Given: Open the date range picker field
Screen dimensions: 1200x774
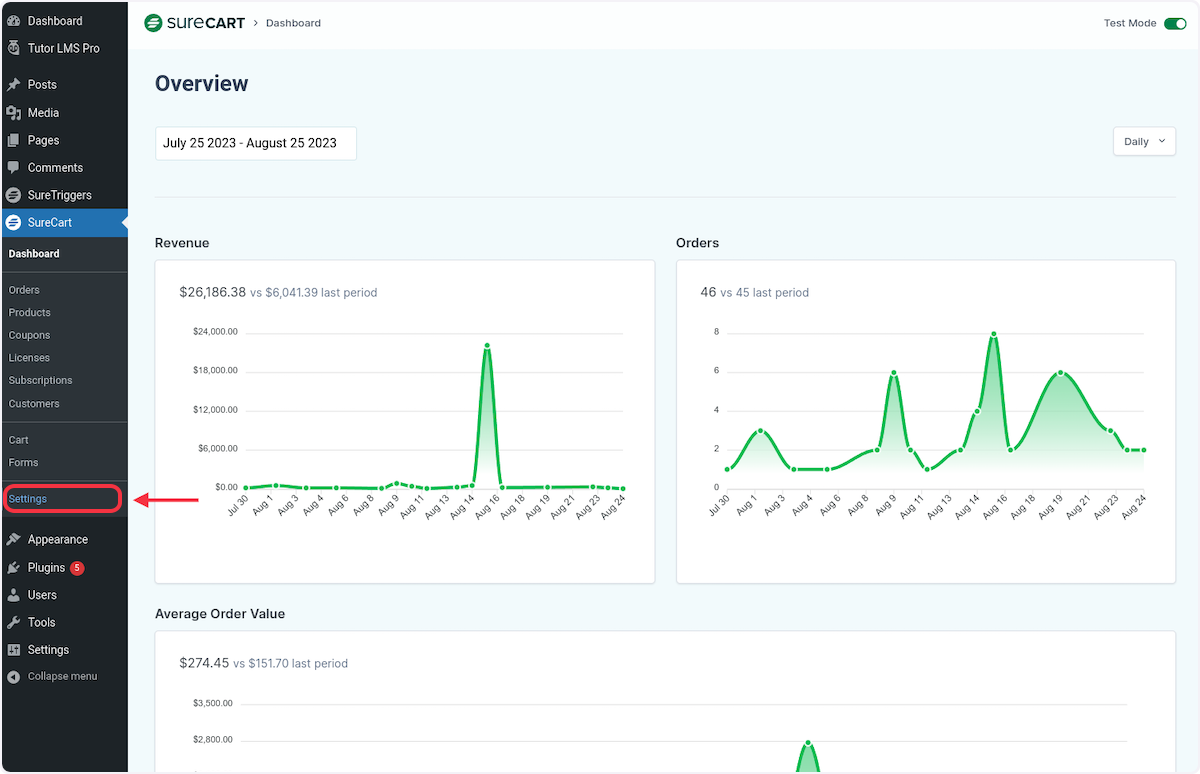Looking at the screenshot, I should (255, 143).
